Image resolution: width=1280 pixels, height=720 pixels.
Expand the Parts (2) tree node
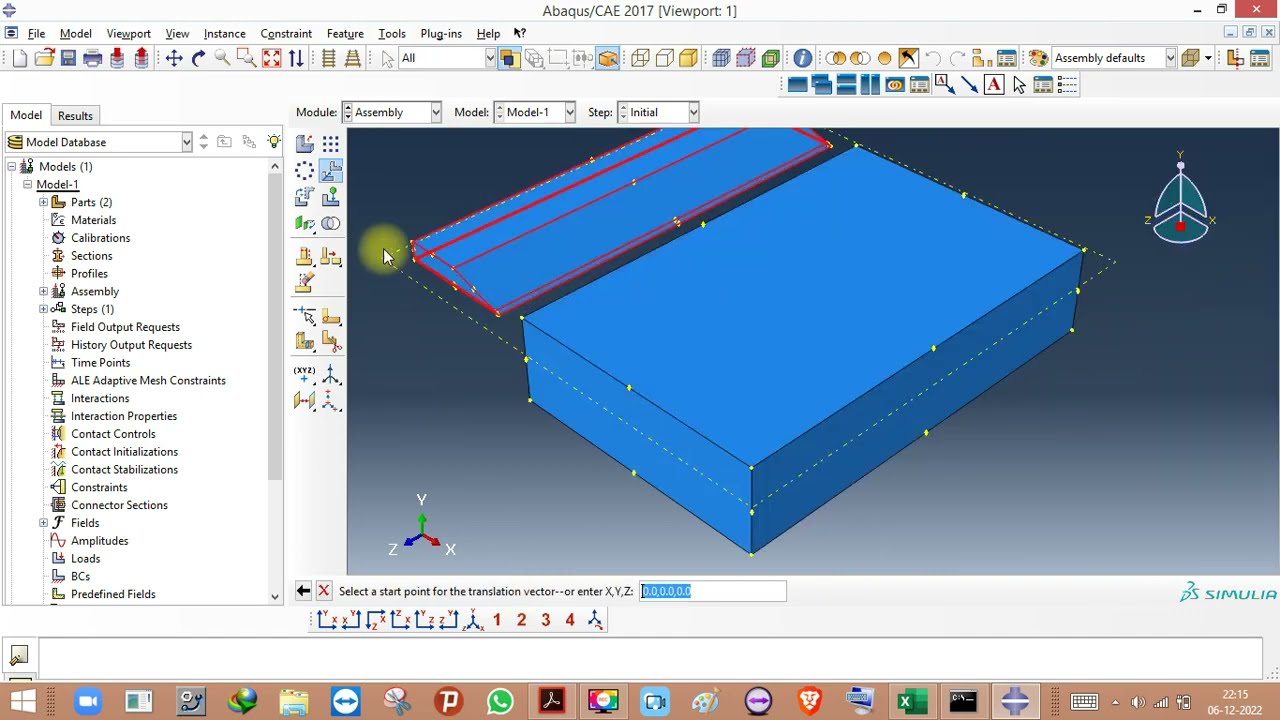coord(44,202)
